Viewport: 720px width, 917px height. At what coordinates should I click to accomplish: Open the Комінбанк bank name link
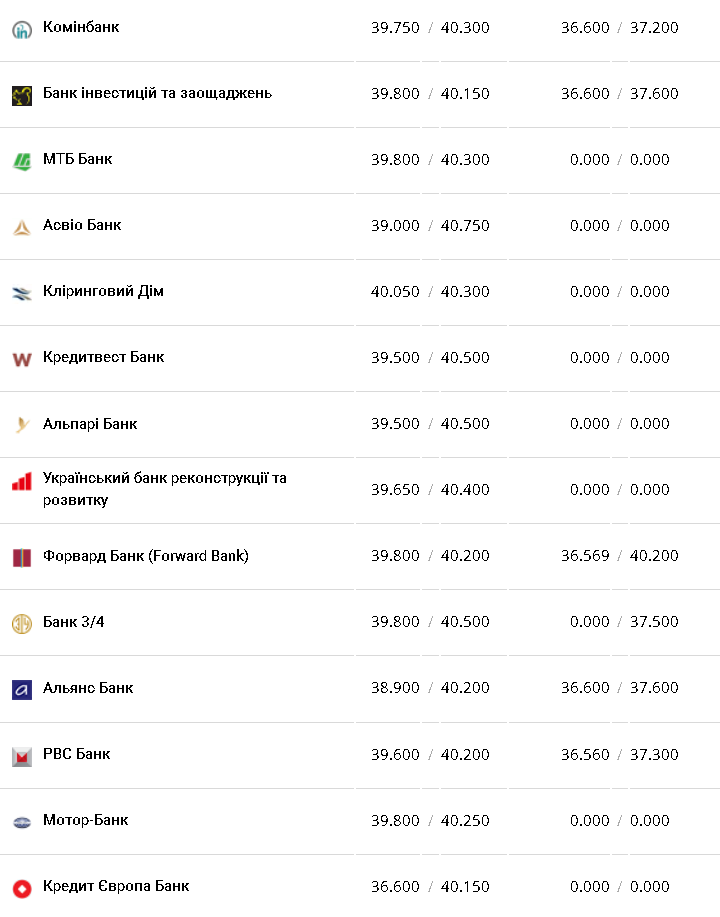pyautogui.click(x=81, y=27)
